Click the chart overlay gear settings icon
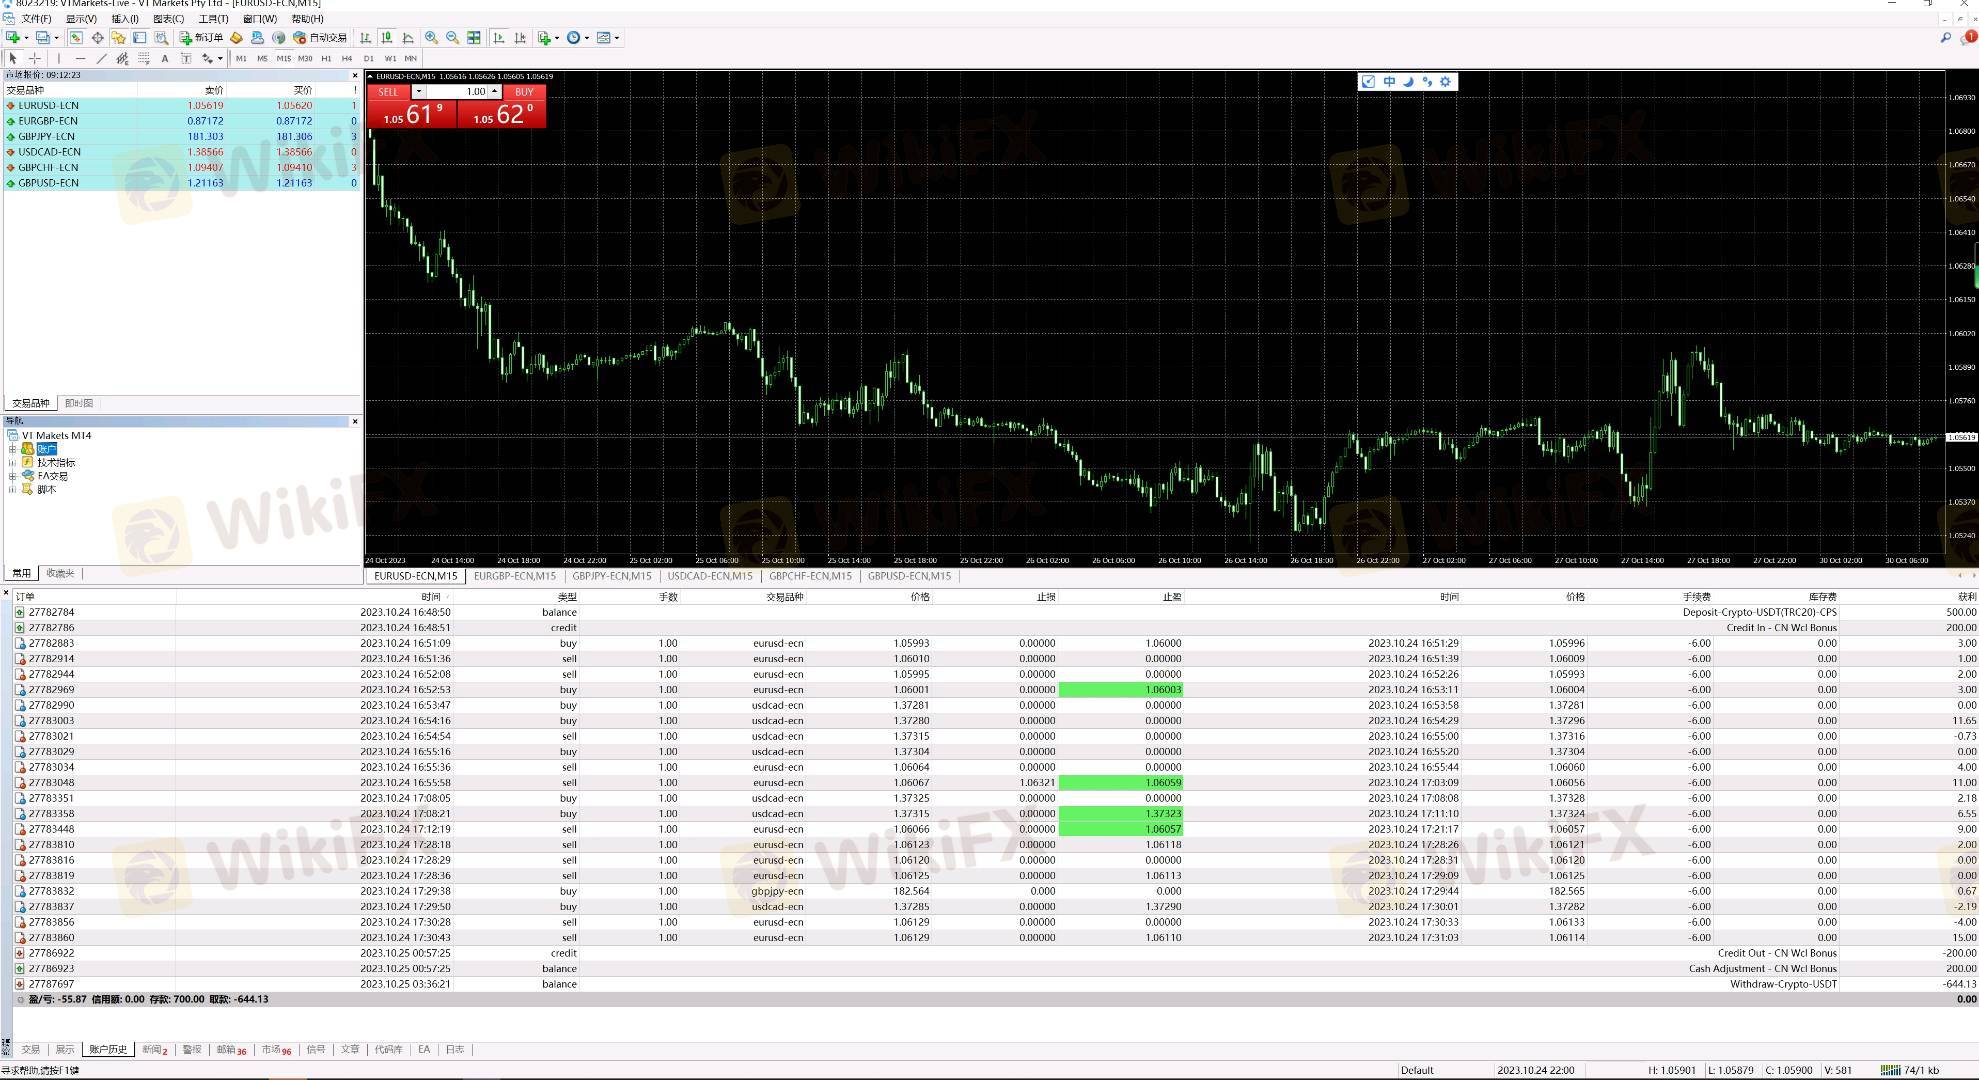The image size is (1979, 1080). click(x=1445, y=82)
